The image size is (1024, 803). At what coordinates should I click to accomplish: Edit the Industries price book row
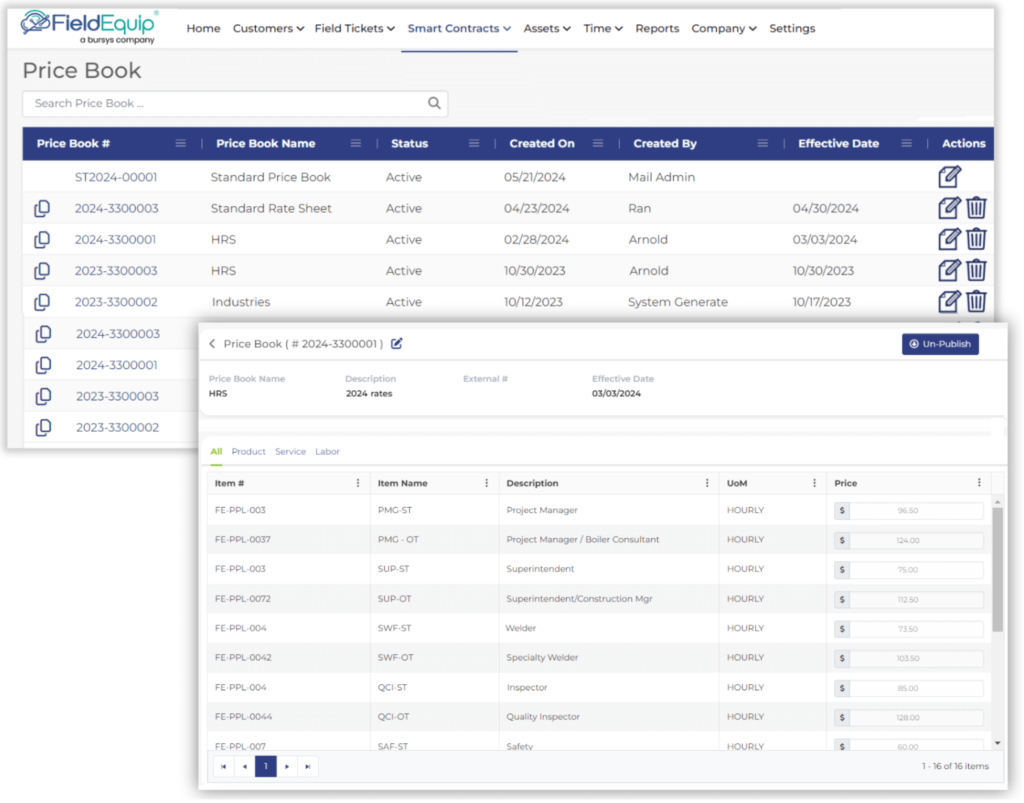[948, 301]
